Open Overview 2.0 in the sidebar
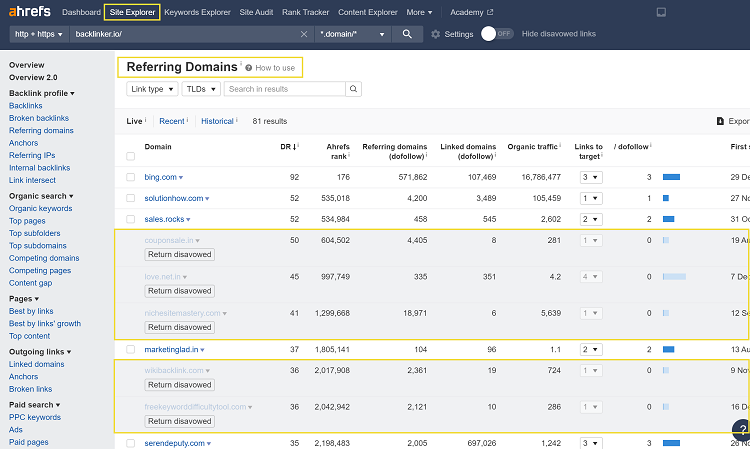750x449 pixels. (33, 77)
